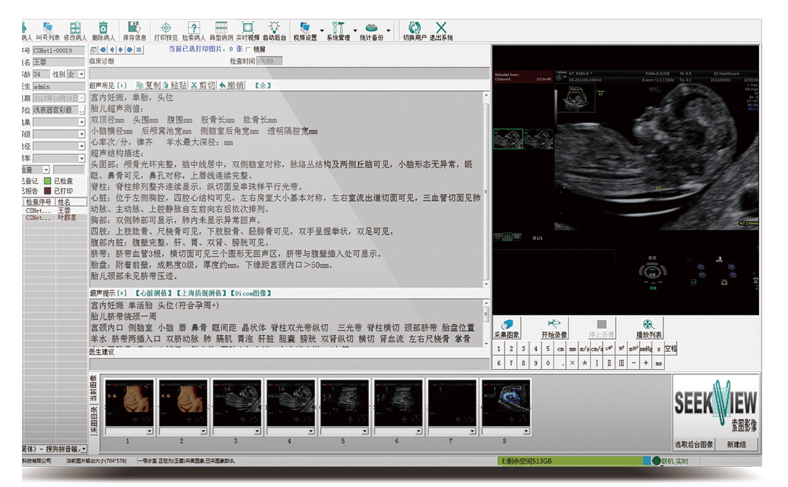
Task: Expand 超声所见 with [+] button
Action: coord(122,85)
